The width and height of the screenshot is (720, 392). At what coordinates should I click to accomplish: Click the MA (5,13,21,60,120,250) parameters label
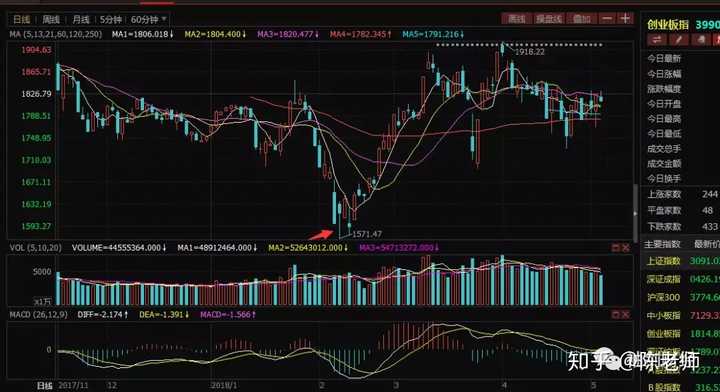click(x=56, y=34)
